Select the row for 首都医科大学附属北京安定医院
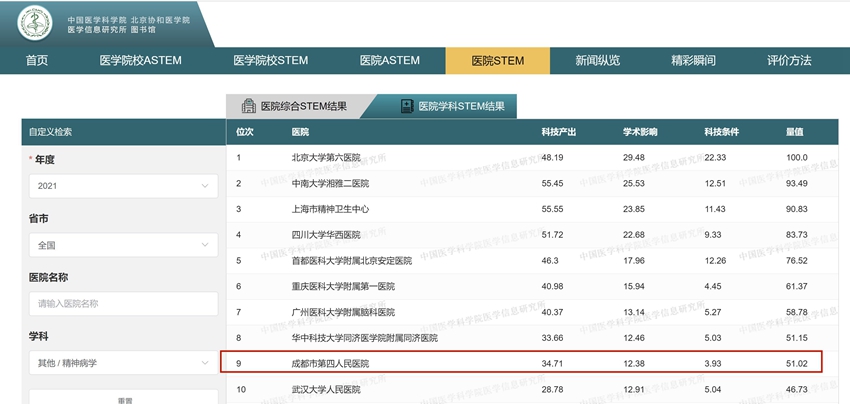 [x=532, y=260]
